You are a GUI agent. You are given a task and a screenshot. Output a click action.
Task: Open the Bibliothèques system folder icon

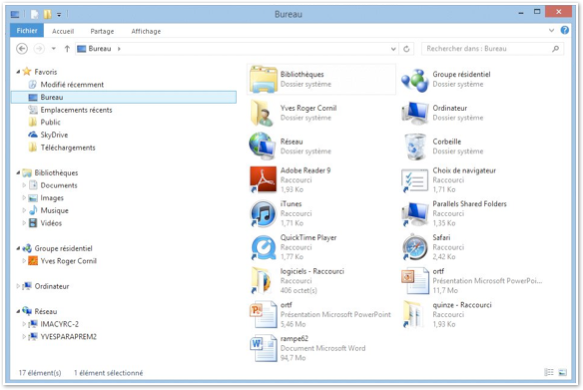pyautogui.click(x=263, y=79)
